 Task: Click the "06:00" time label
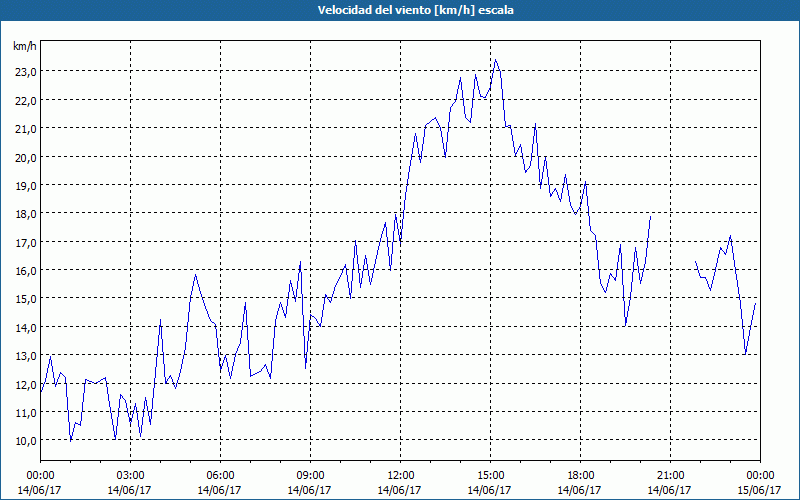220,476
